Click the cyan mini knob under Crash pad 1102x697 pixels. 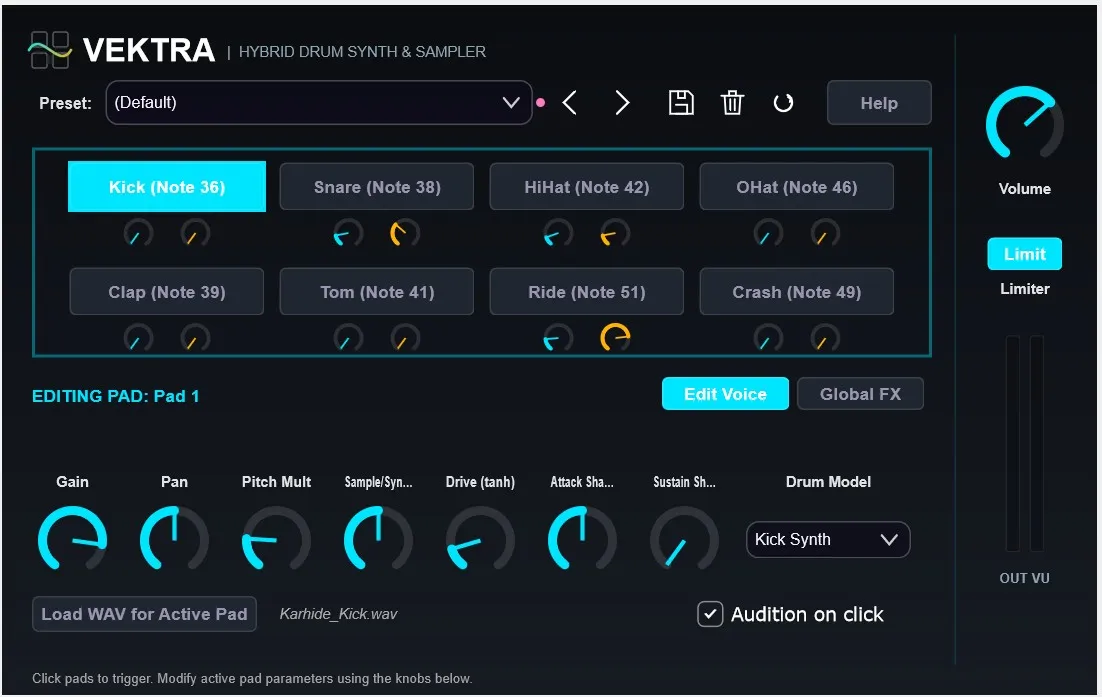(768, 338)
